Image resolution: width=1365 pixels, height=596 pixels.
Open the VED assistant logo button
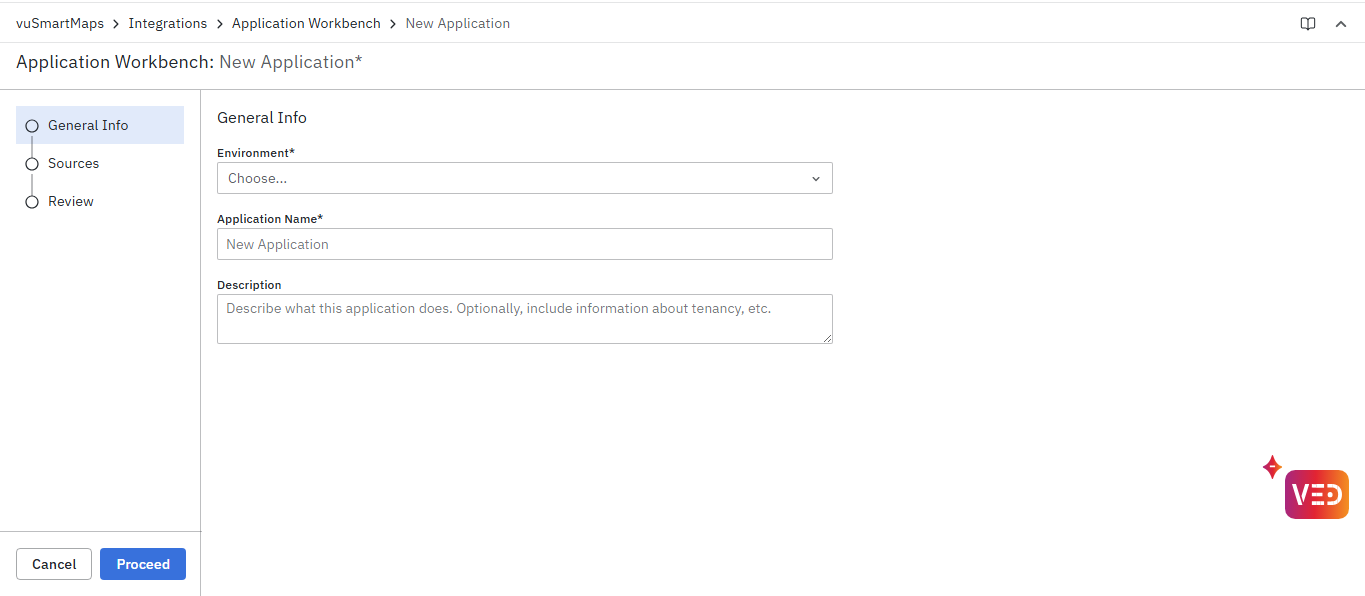click(1316, 495)
